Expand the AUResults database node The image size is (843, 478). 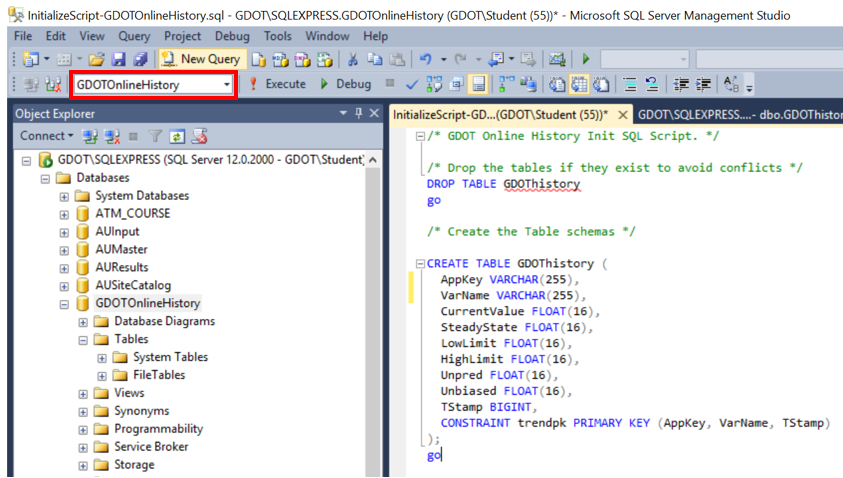pyautogui.click(x=64, y=268)
